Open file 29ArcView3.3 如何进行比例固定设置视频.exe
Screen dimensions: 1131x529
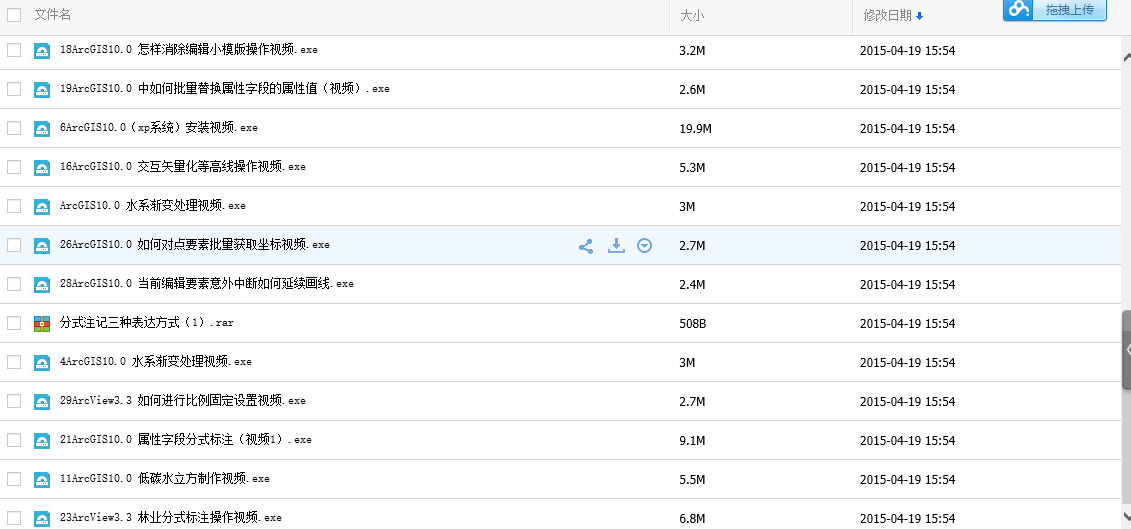click(182, 401)
